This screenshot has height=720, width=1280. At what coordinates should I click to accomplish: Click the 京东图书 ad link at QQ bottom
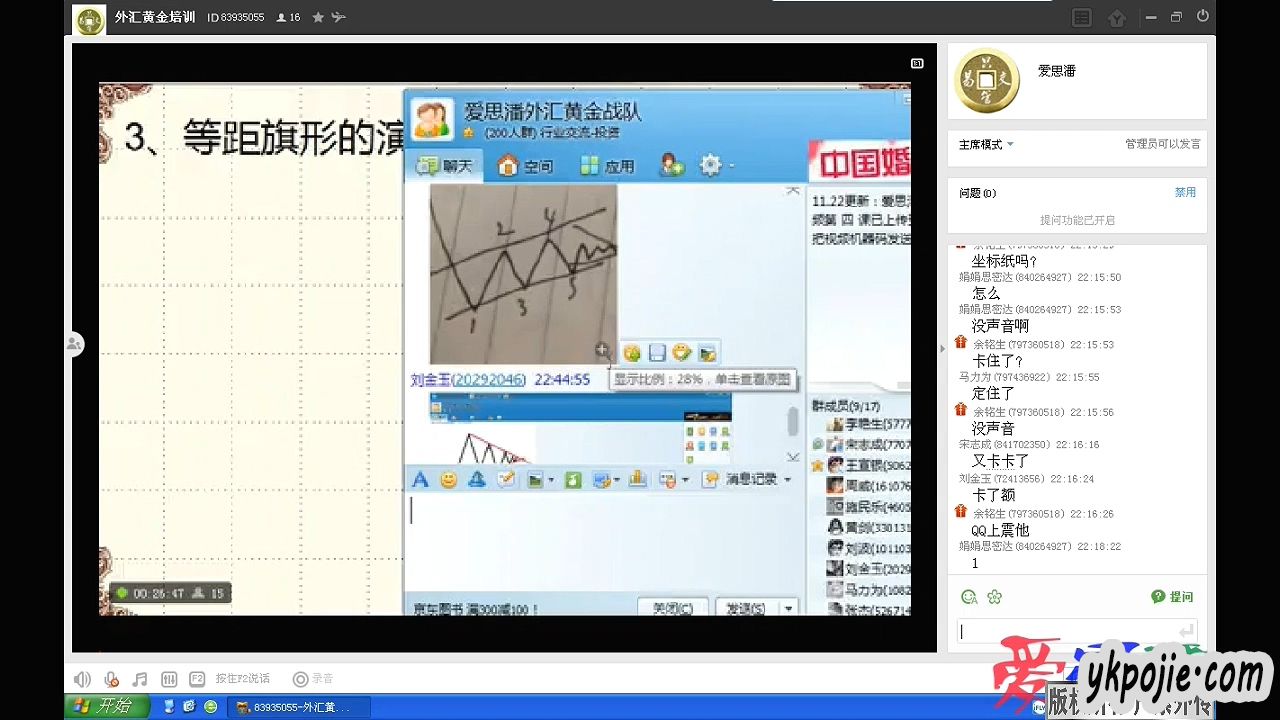coord(476,608)
